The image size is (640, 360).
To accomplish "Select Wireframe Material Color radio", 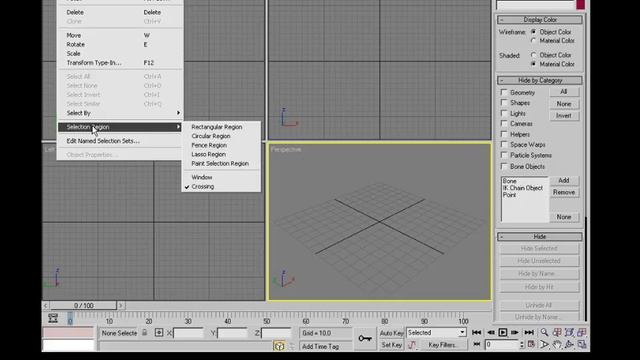I will point(533,40).
